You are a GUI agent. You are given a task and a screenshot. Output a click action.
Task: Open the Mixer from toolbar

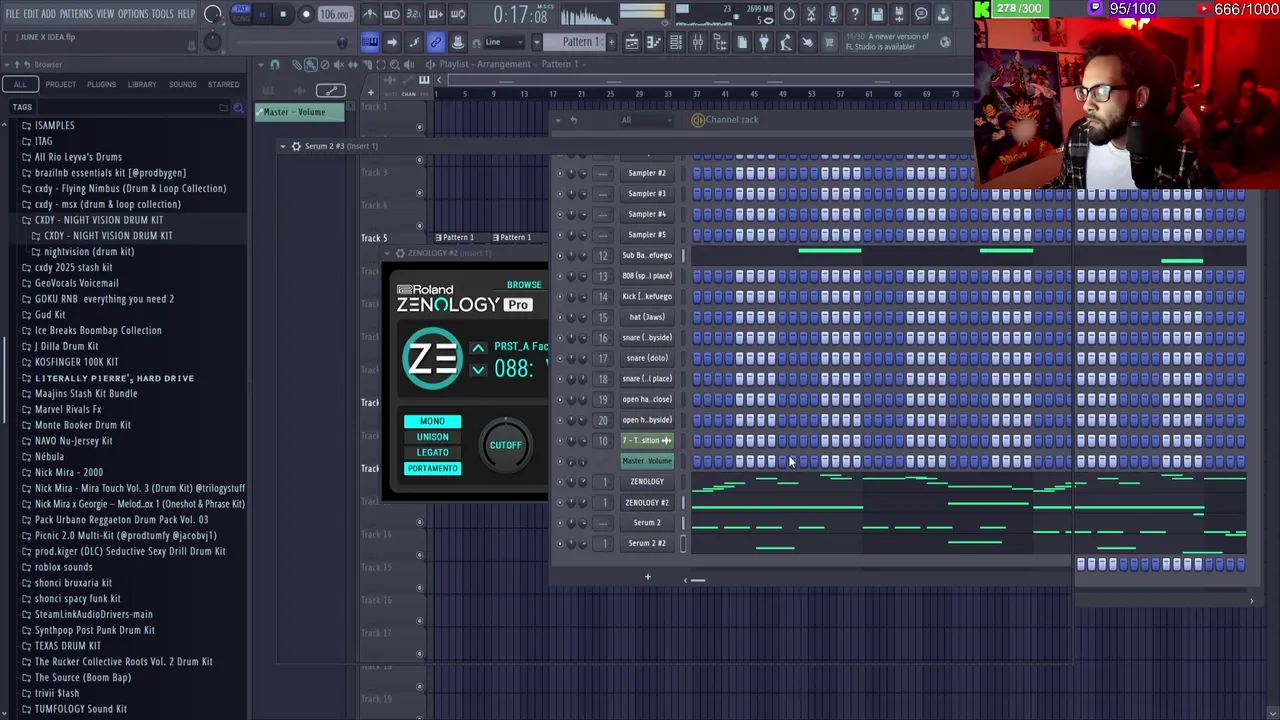pos(698,42)
